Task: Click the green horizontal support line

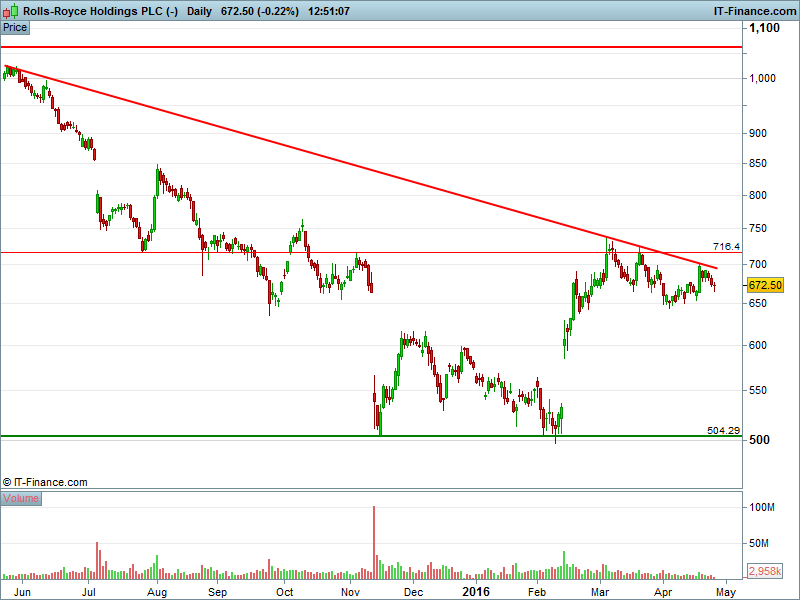Action: click(x=371, y=436)
